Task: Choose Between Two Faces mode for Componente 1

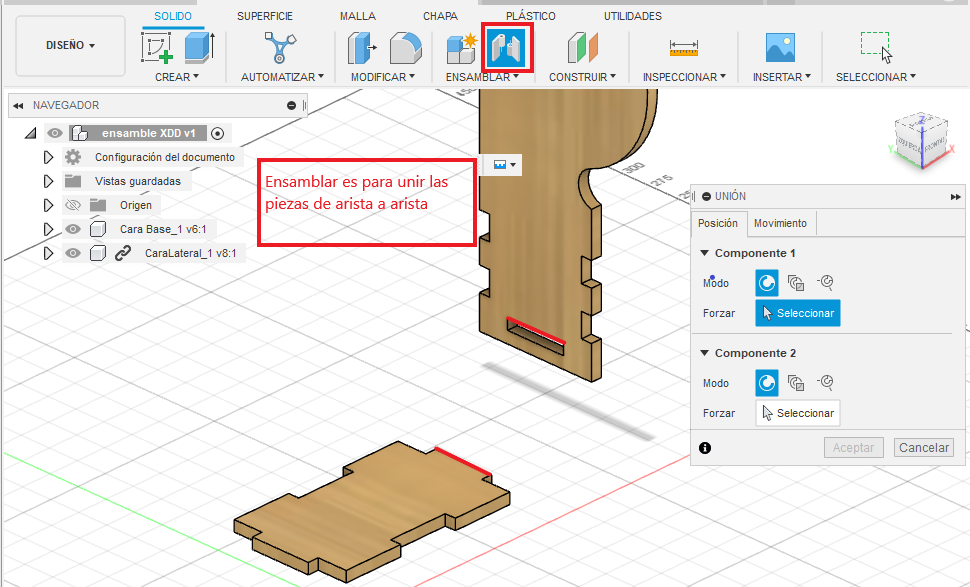Action: point(796,283)
